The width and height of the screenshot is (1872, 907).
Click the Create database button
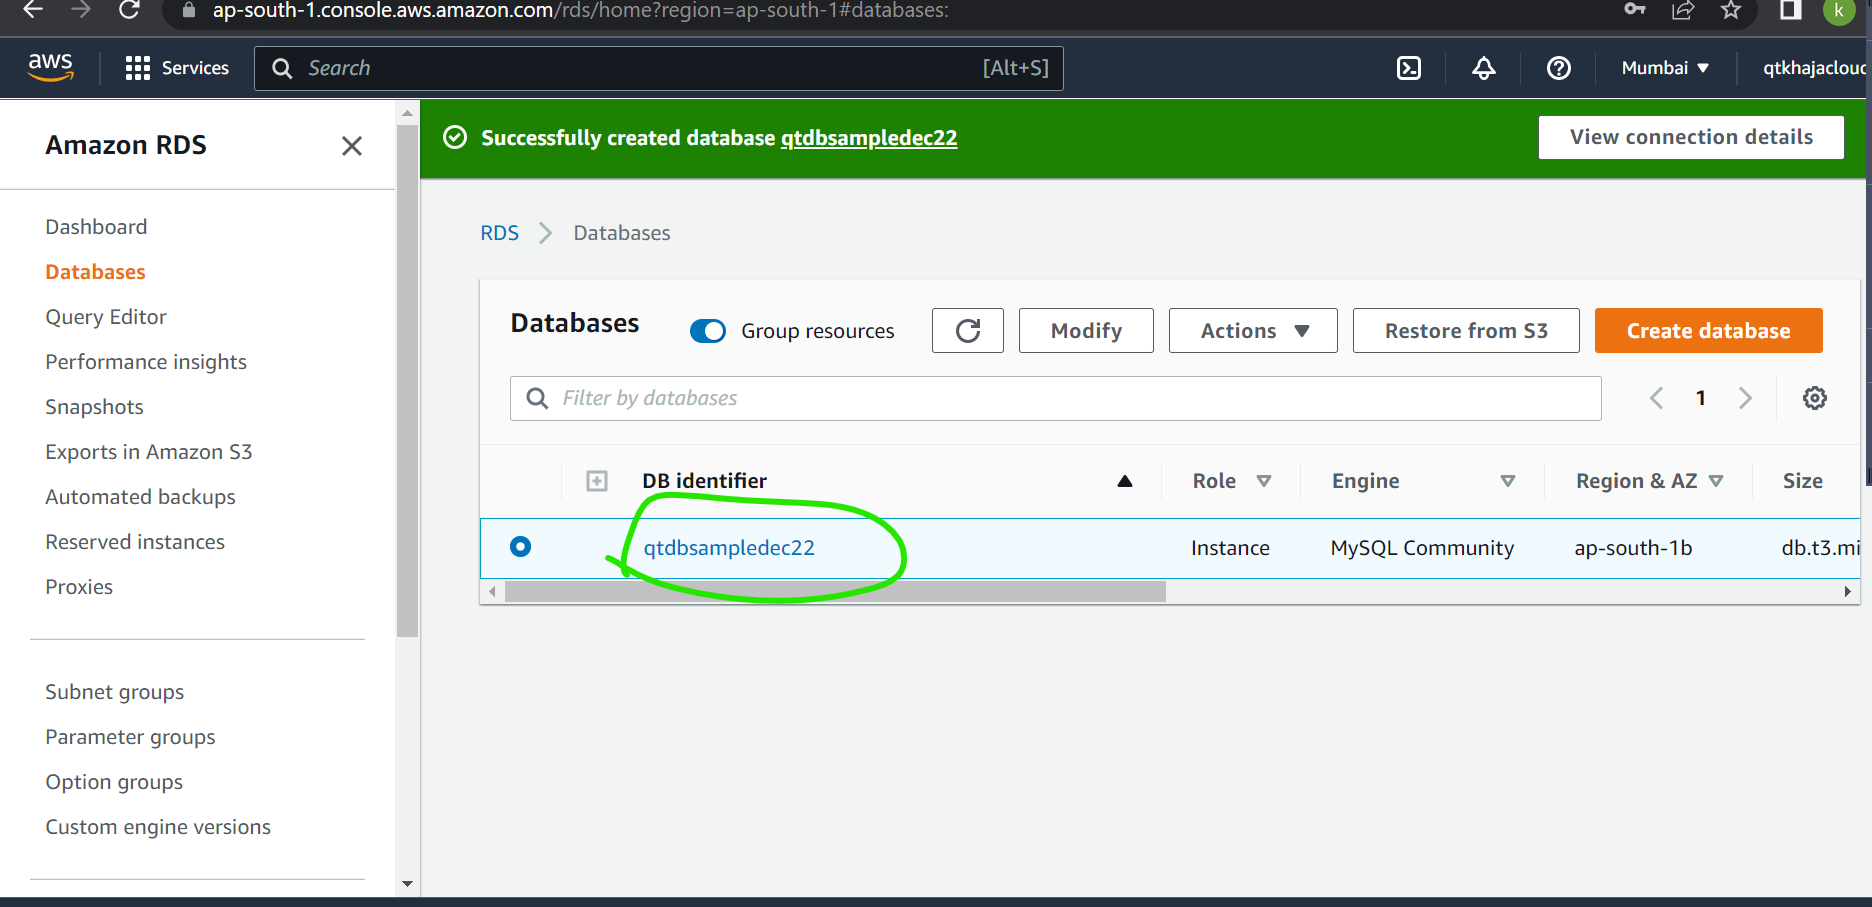(x=1707, y=331)
